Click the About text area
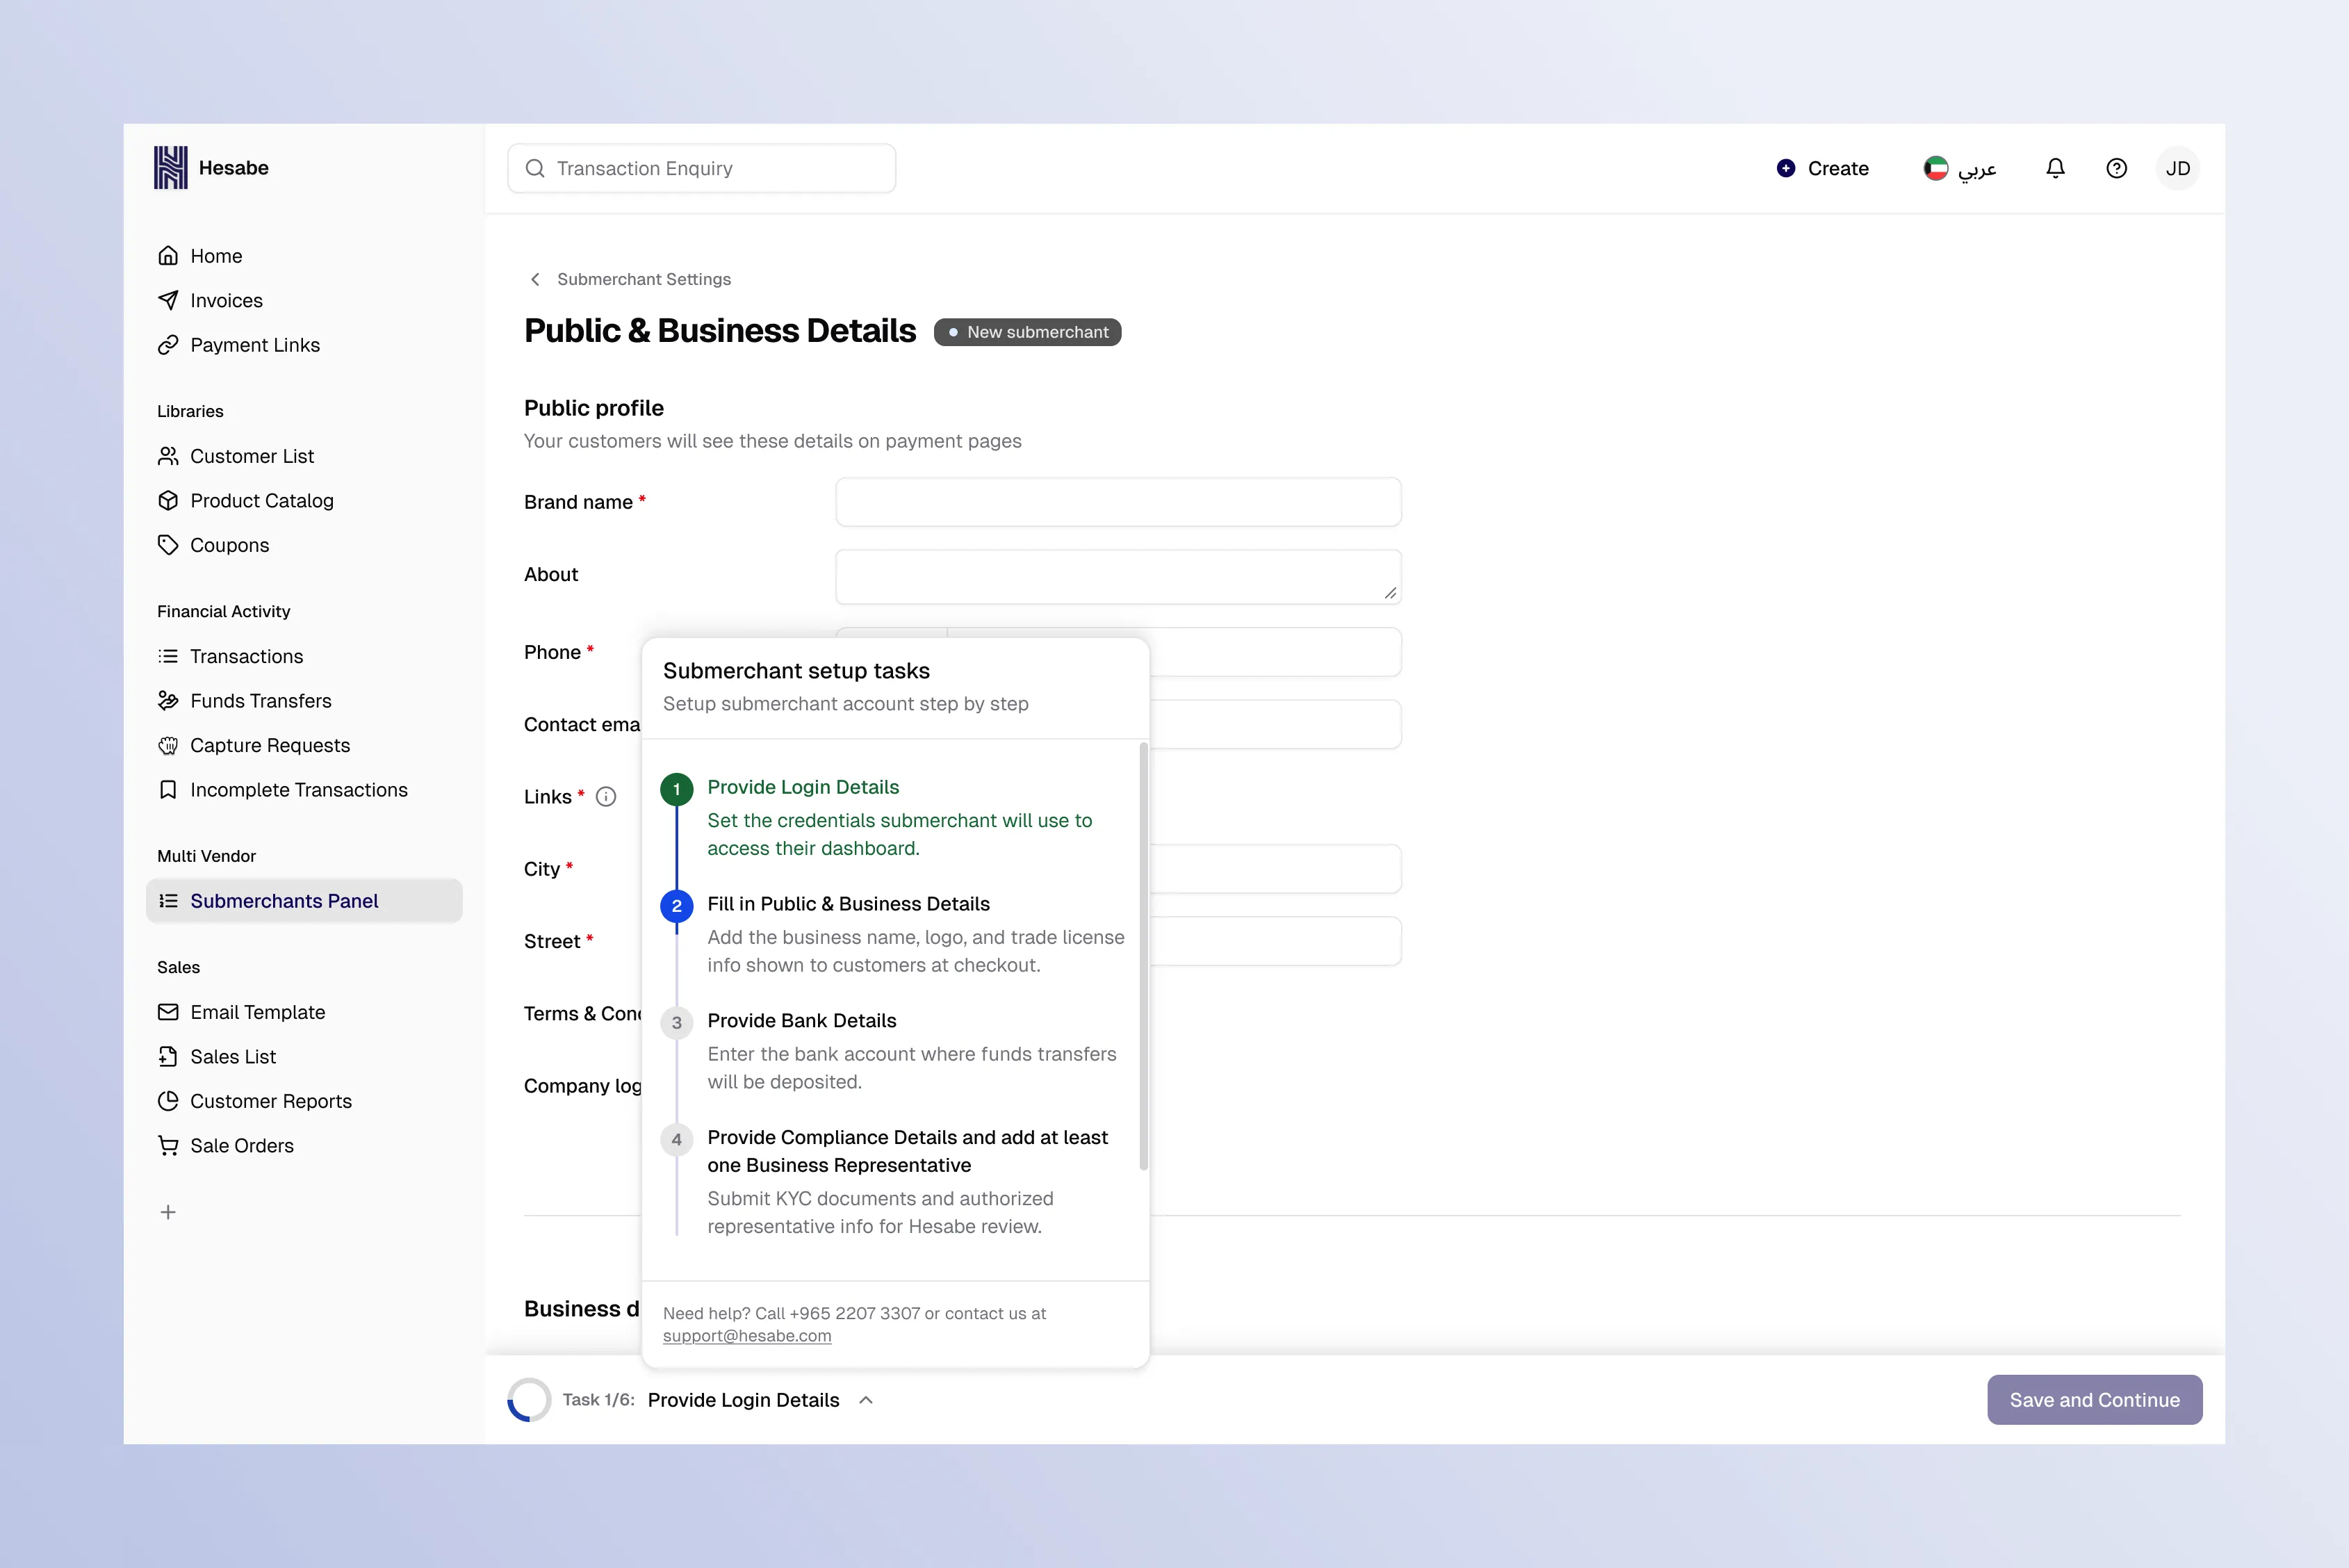 [x=1119, y=577]
